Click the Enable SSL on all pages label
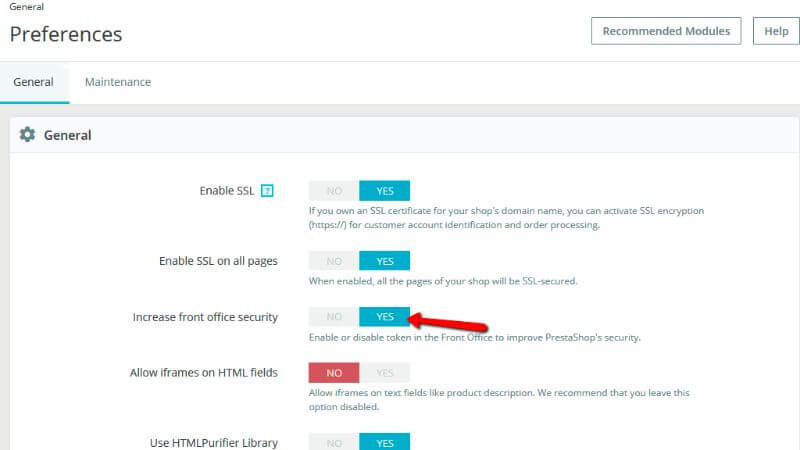Viewport: 800px width, 450px height. (218, 261)
